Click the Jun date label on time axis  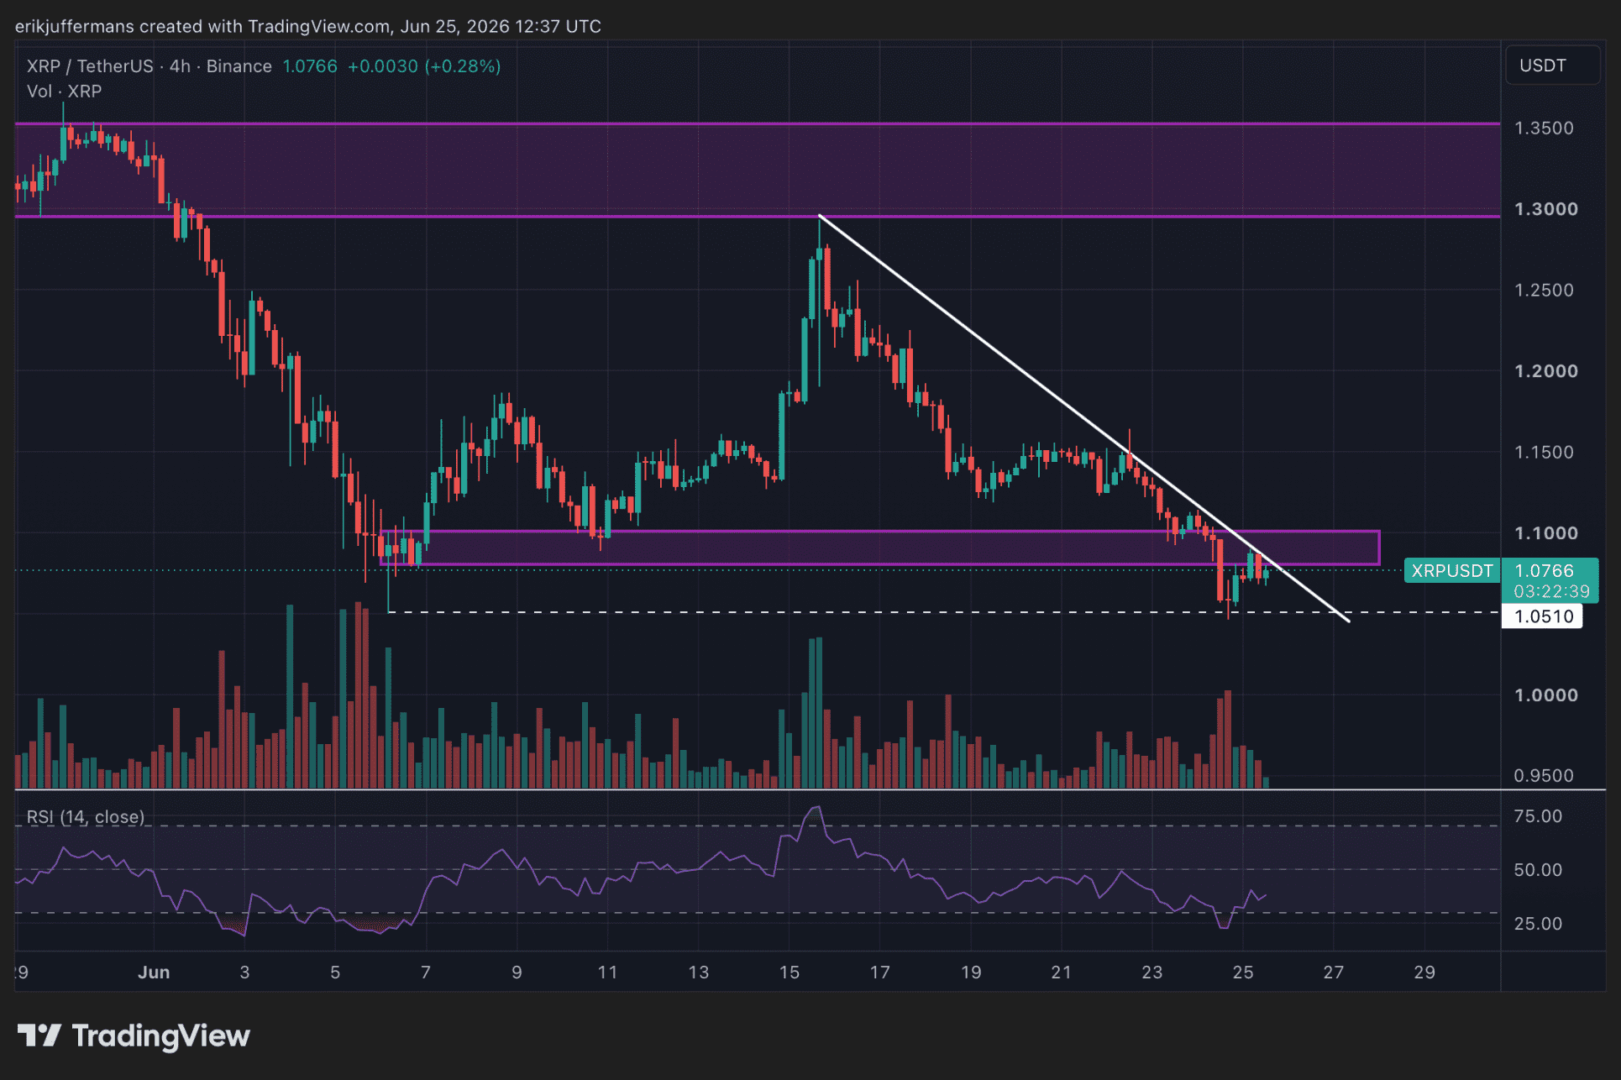click(154, 972)
